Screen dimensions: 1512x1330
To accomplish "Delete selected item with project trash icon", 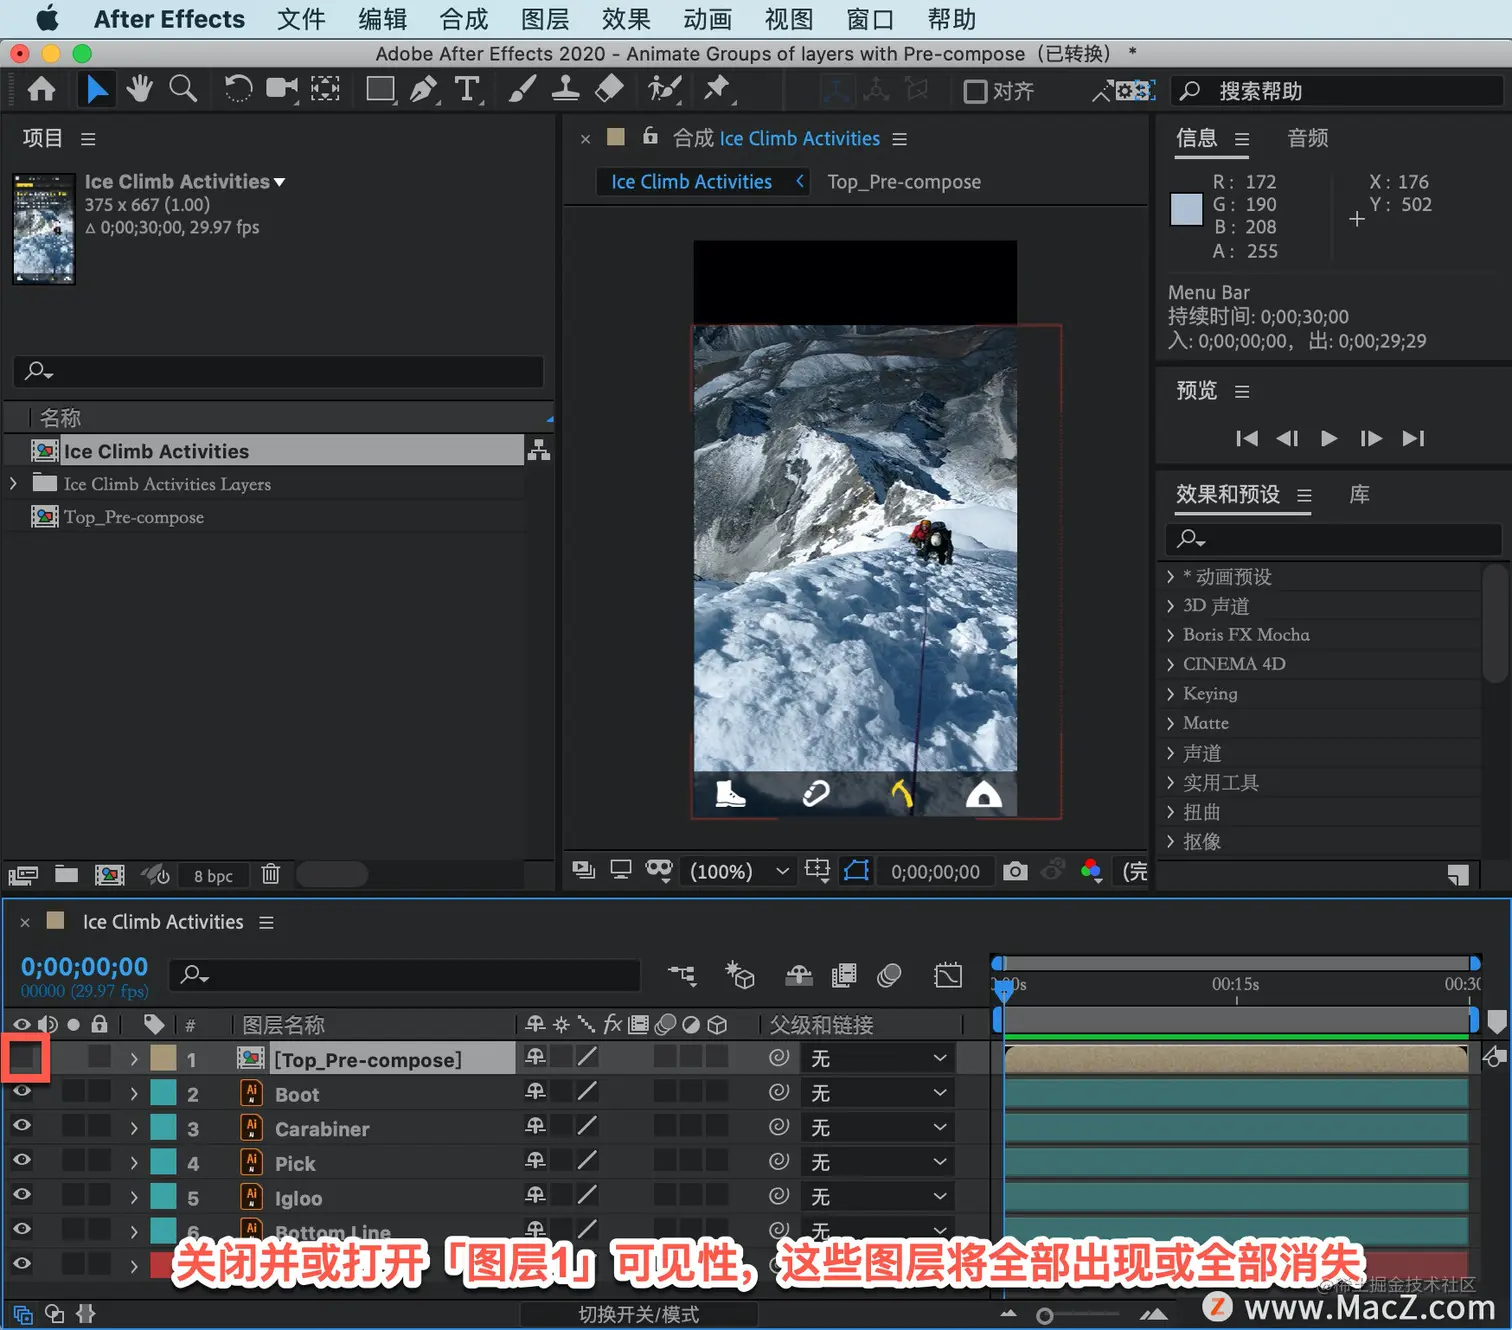I will 270,874.
